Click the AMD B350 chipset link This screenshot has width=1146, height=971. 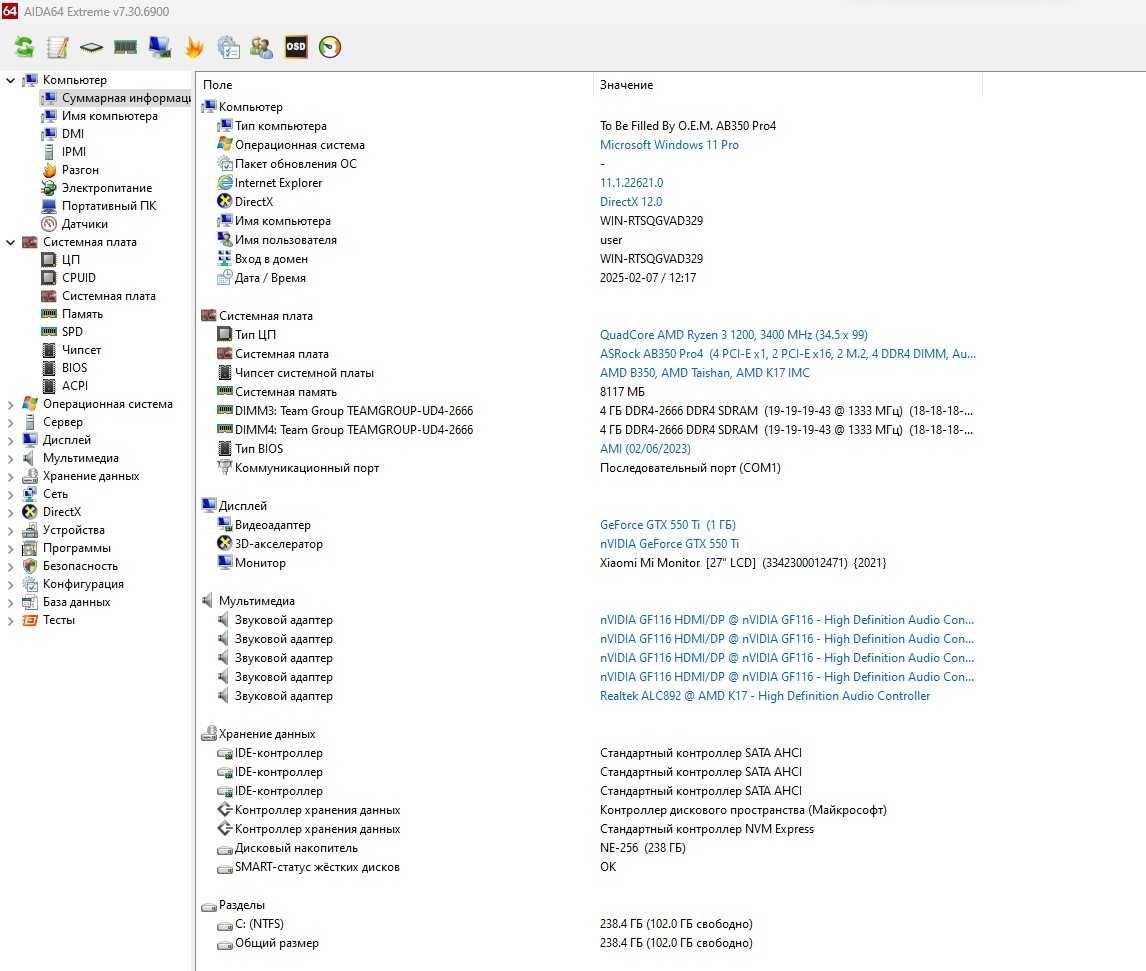[705, 373]
